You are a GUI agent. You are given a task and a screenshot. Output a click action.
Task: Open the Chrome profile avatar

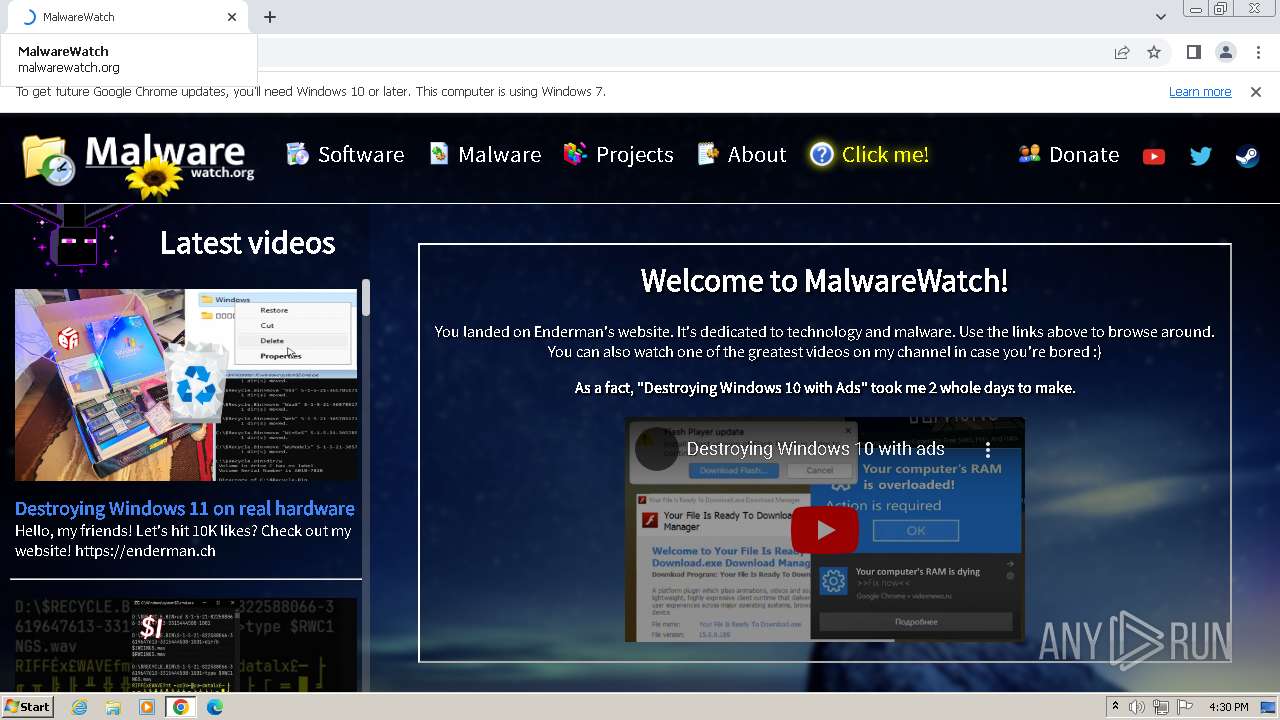click(1225, 52)
